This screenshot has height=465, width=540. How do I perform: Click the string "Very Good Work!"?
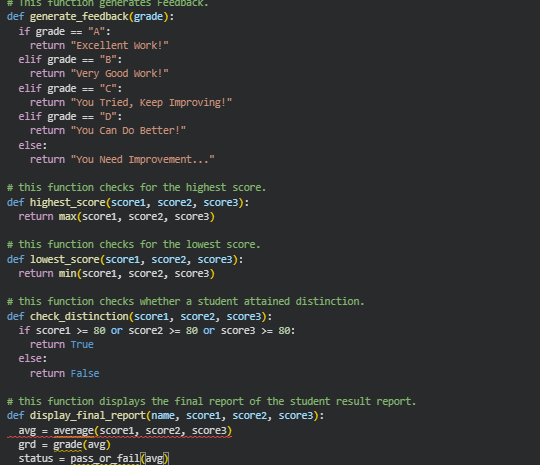pyautogui.click(x=120, y=73)
